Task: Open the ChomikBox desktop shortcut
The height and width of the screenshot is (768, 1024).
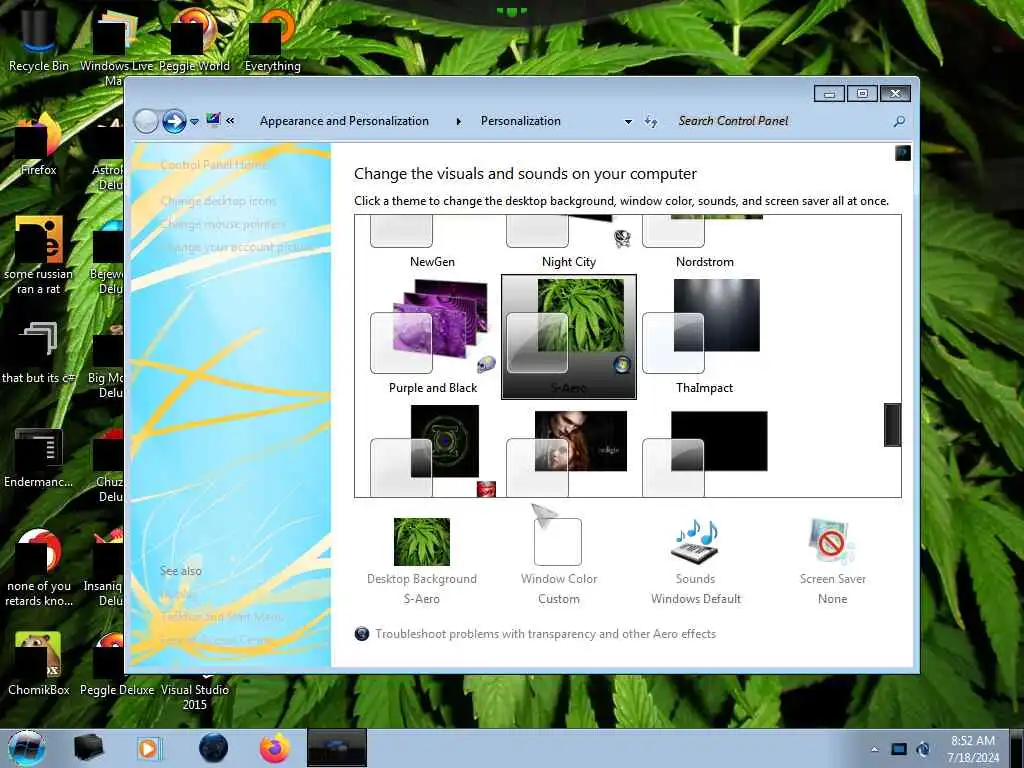Action: coord(39,663)
